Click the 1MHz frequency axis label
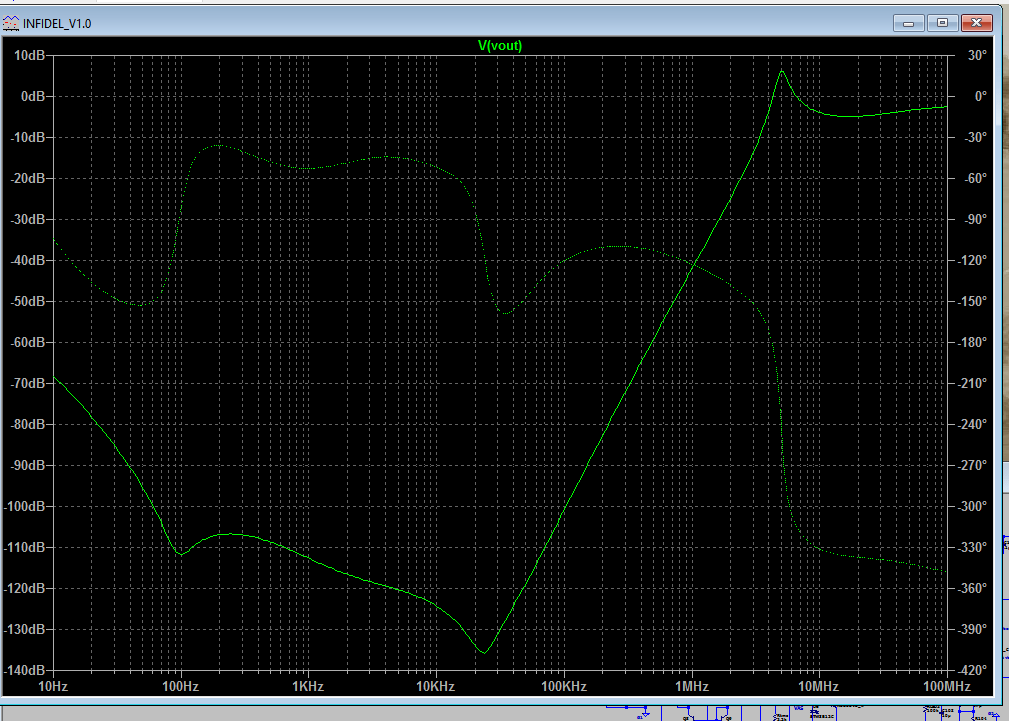The width and height of the screenshot is (1009, 721). [692, 686]
